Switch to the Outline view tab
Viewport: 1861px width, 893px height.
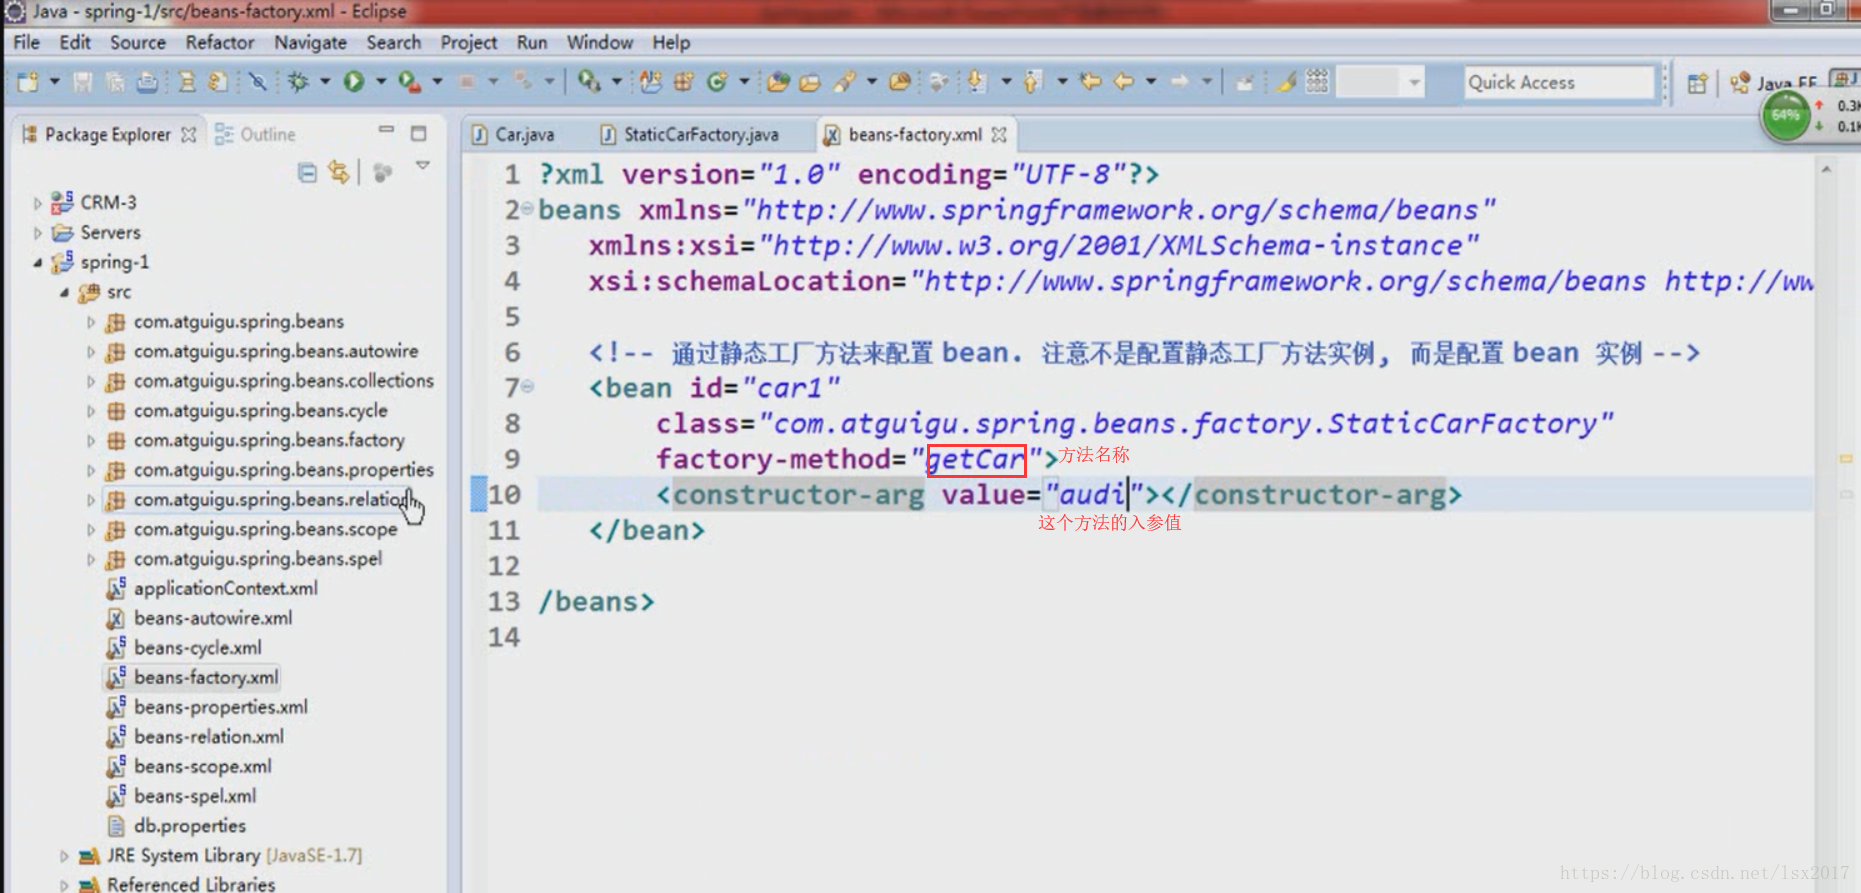click(256, 134)
